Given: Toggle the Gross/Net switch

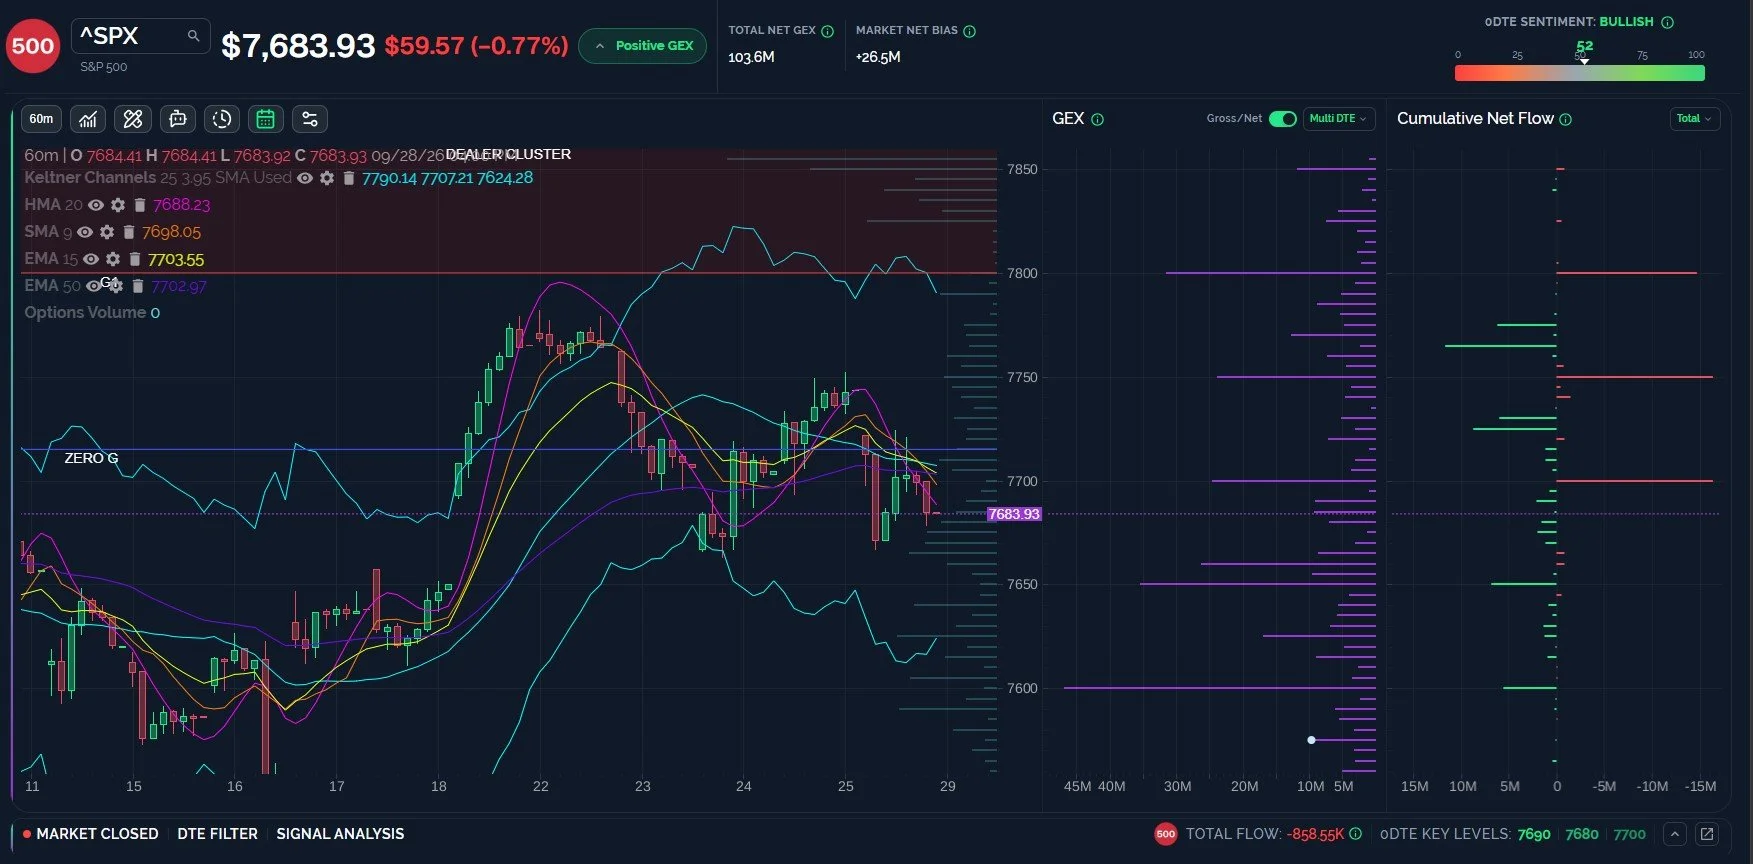Looking at the screenshot, I should 1283,119.
